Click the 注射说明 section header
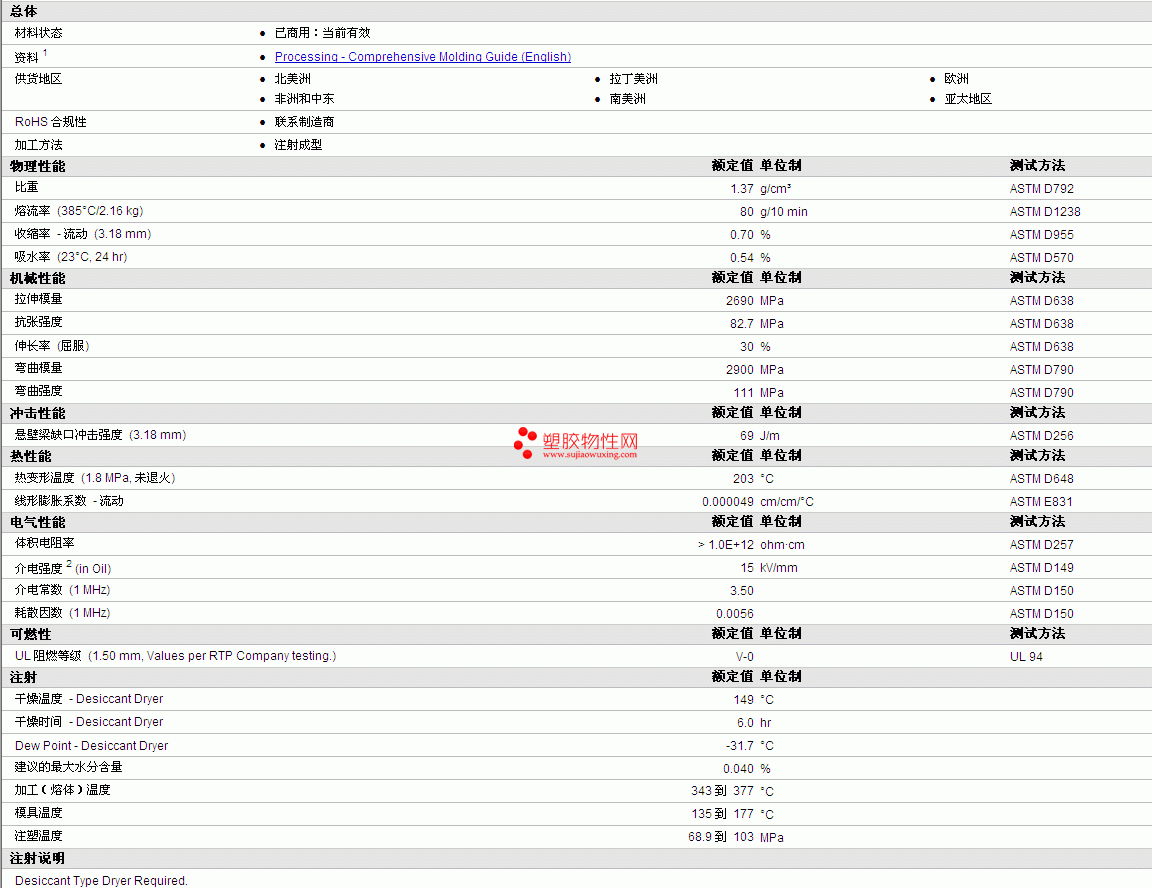 coord(37,858)
